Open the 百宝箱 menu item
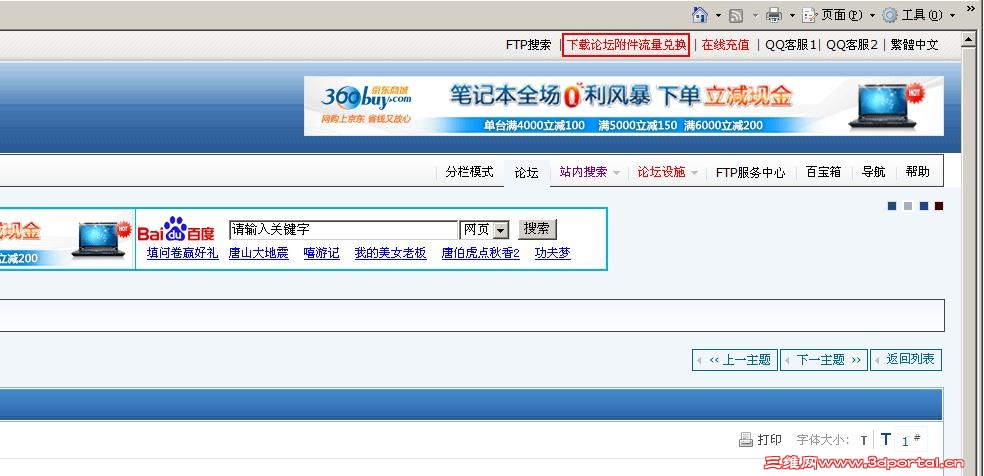984x476 pixels. pyautogui.click(x=823, y=172)
